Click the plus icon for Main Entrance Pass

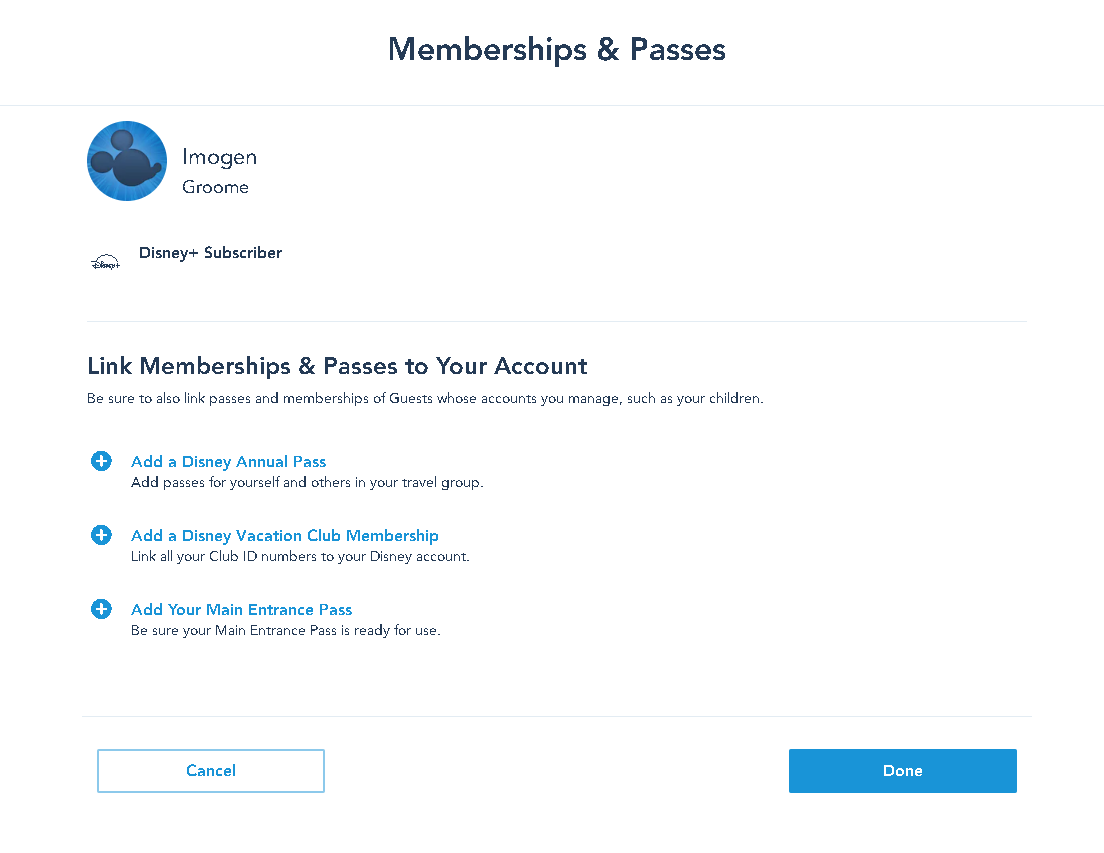[101, 609]
